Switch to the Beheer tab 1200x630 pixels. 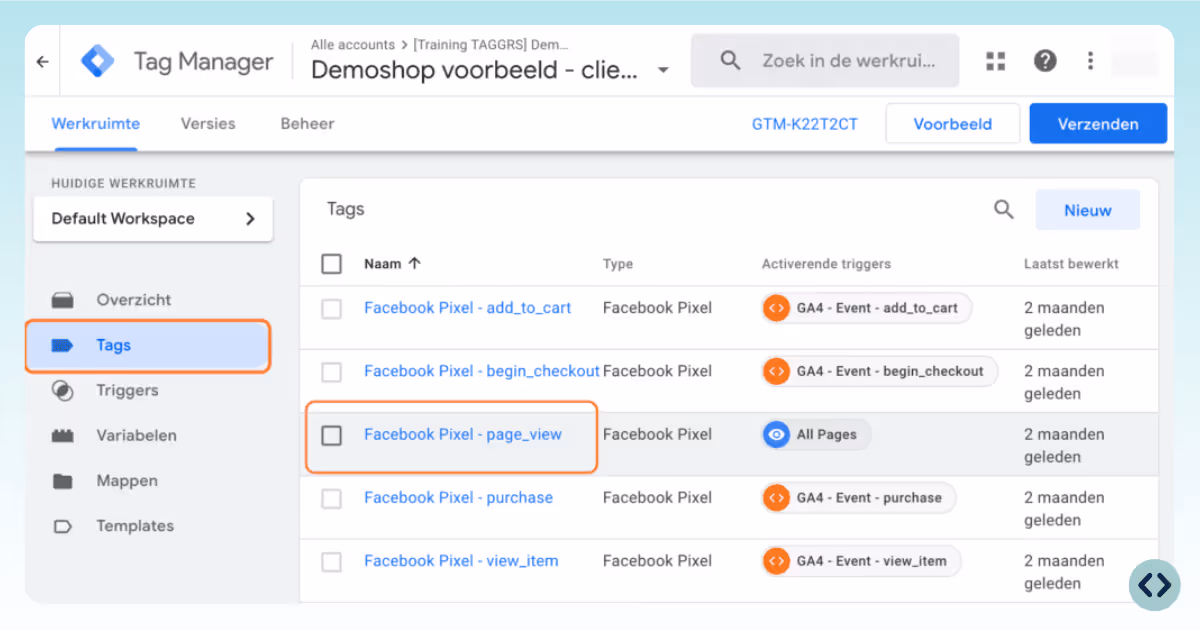point(307,124)
